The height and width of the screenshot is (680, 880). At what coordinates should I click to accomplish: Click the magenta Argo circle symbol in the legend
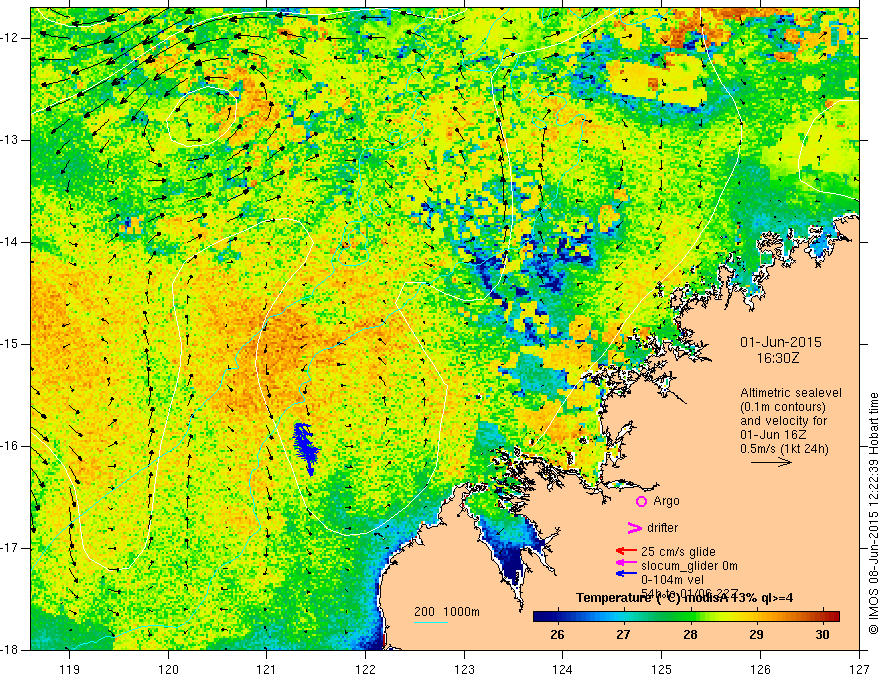tap(641, 501)
